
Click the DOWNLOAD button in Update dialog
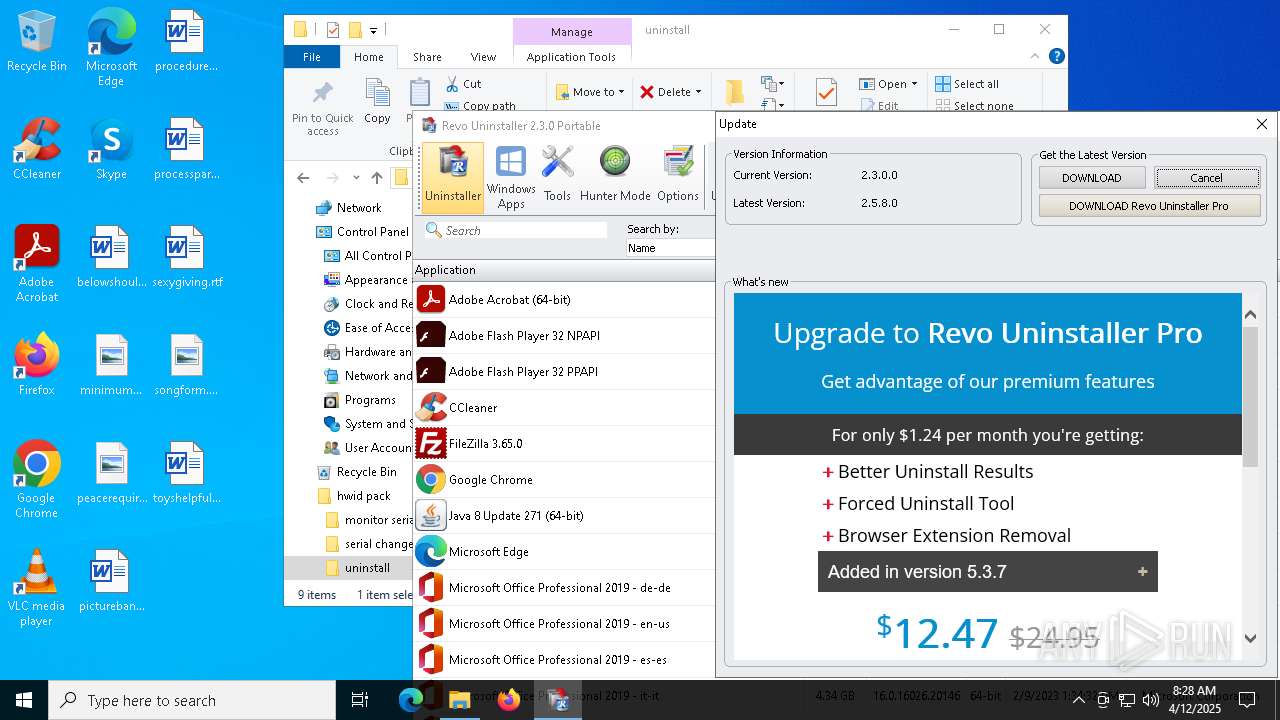coord(1091,178)
